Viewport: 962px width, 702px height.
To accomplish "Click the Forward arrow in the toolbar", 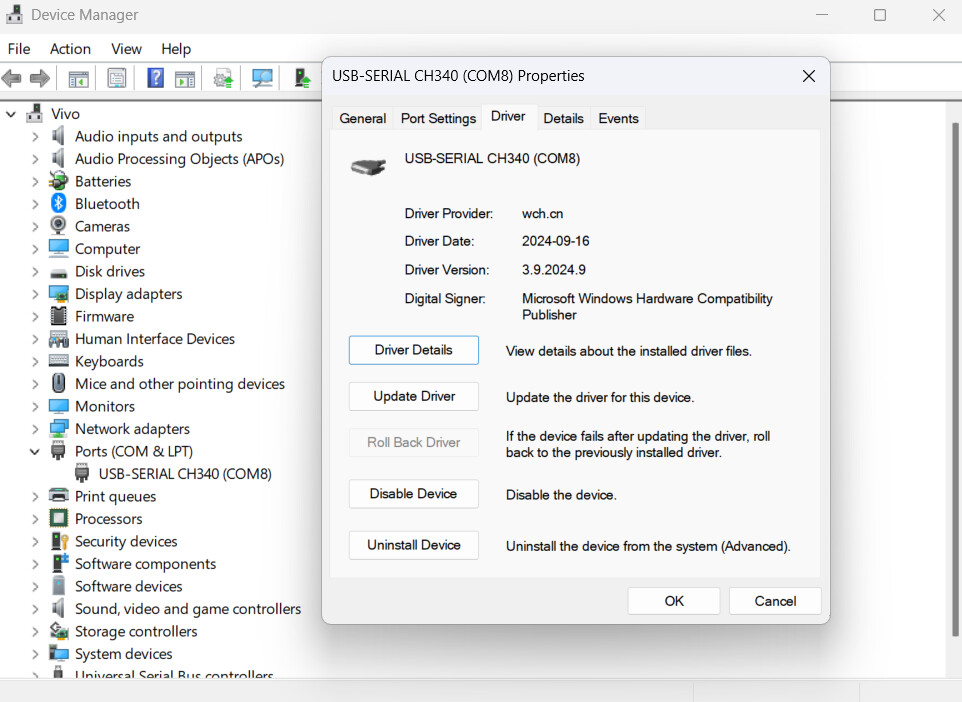I will point(39,79).
